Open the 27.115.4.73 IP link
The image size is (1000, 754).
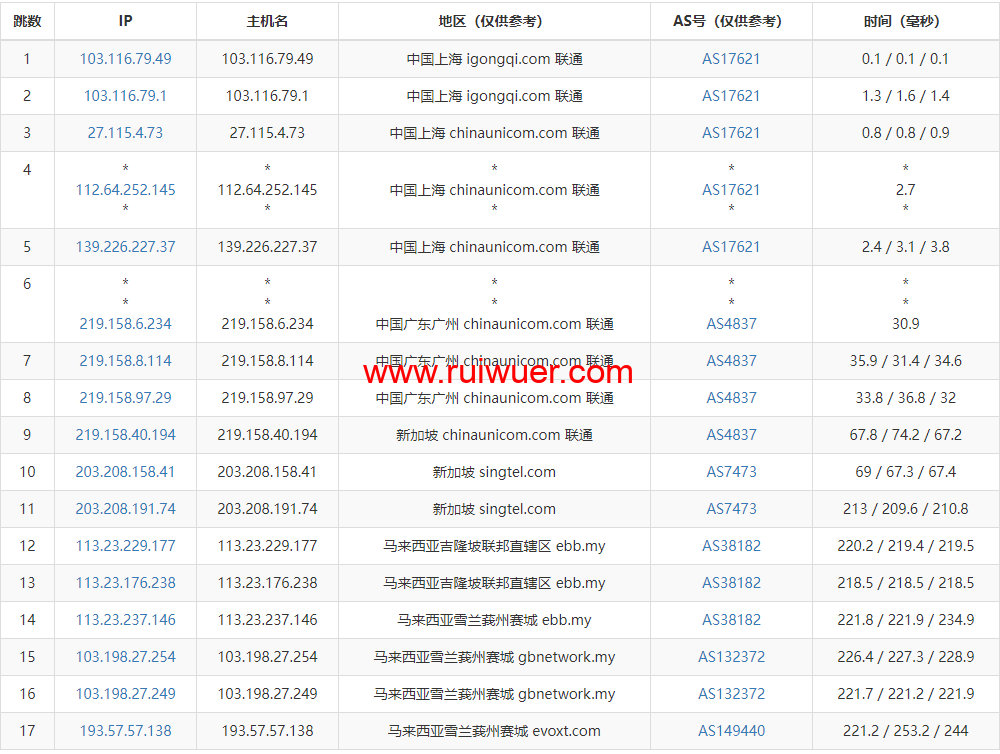point(125,133)
